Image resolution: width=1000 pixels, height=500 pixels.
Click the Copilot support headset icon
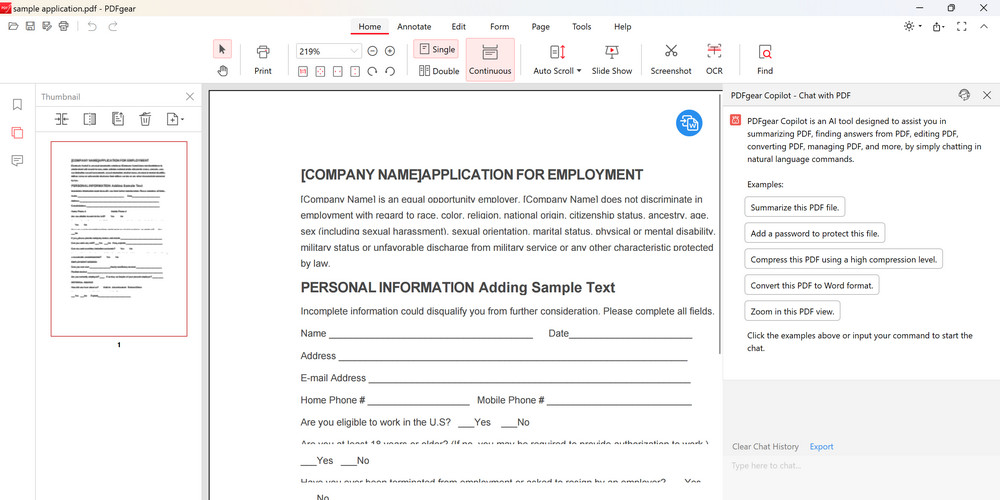tap(964, 95)
